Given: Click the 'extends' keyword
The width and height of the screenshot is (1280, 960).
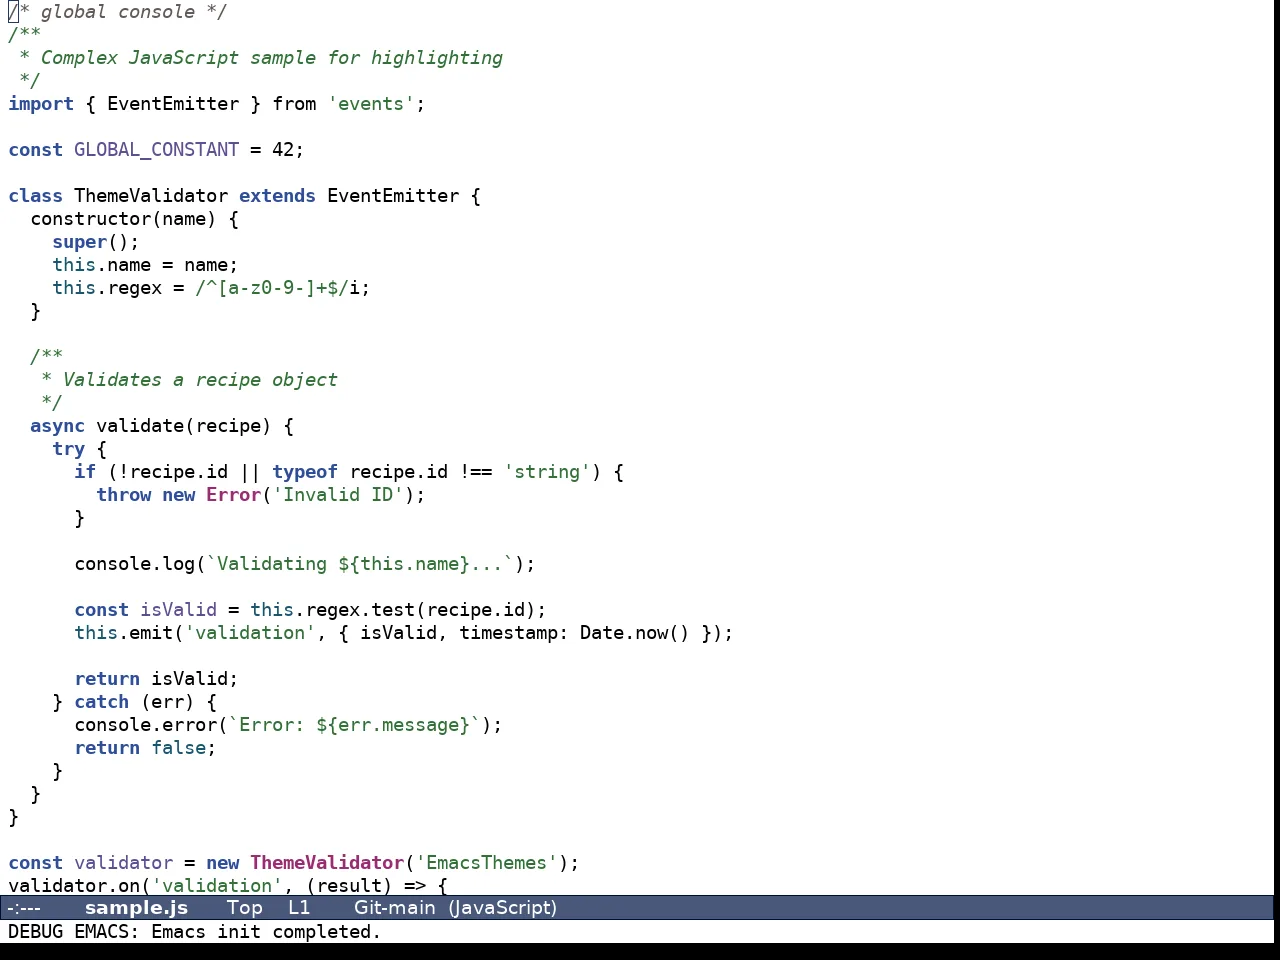Looking at the screenshot, I should 277,196.
